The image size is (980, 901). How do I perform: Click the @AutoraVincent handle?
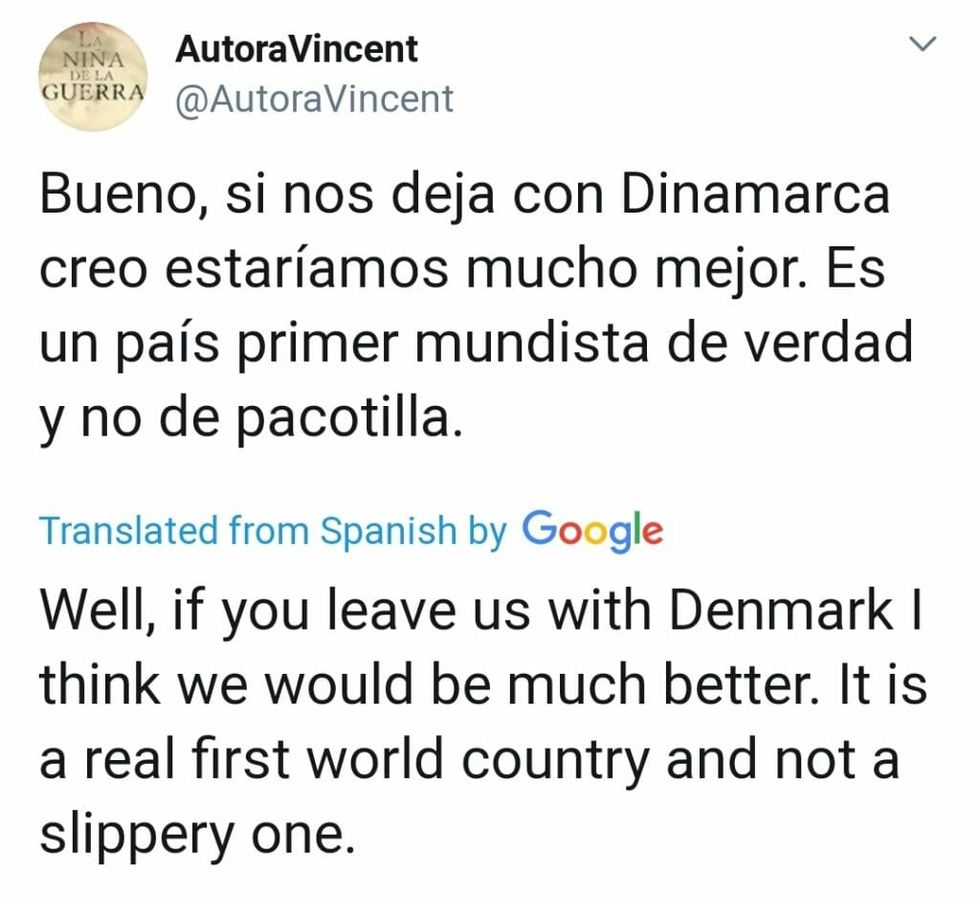tap(314, 100)
